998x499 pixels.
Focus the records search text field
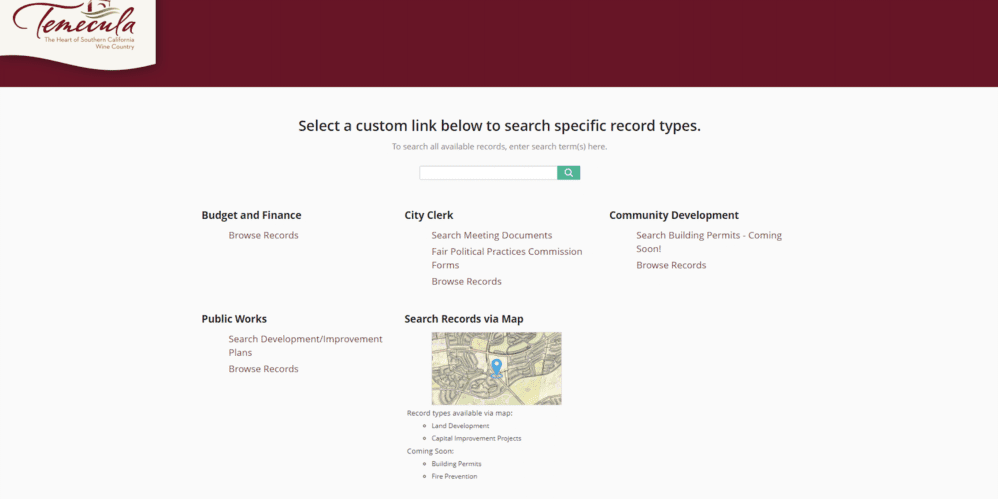(x=488, y=173)
